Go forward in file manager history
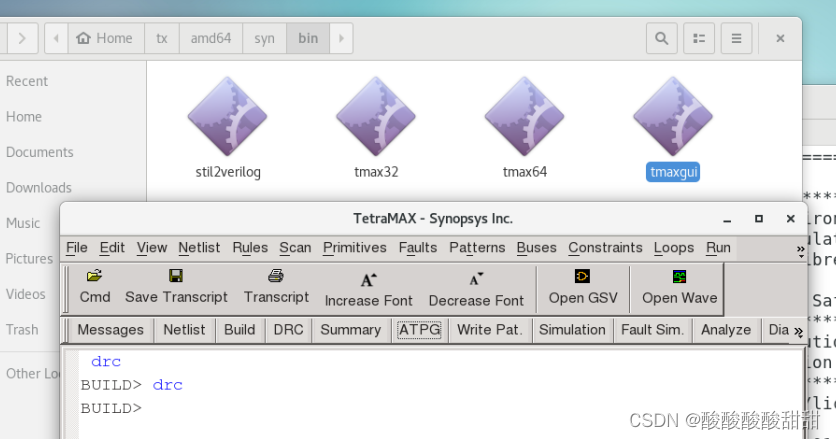This screenshot has height=439, width=836. pos(22,38)
